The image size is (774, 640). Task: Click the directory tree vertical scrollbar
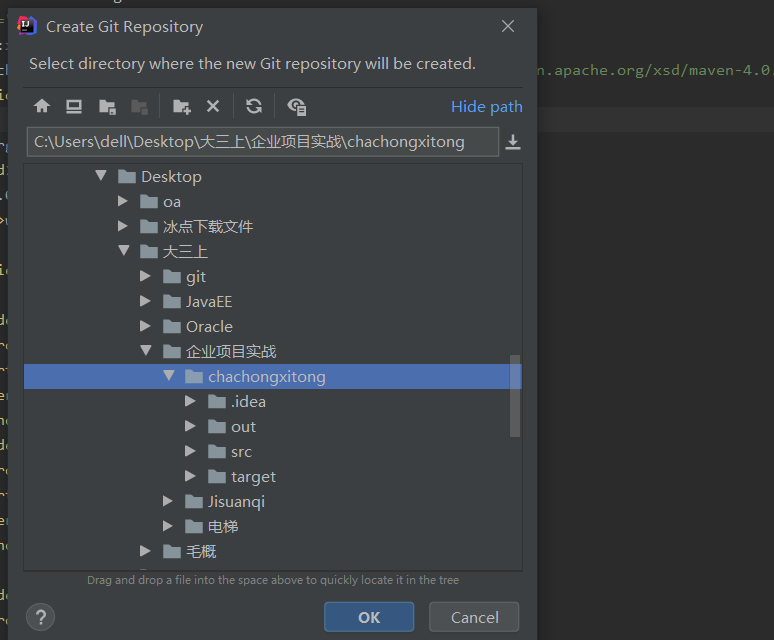tap(515, 396)
